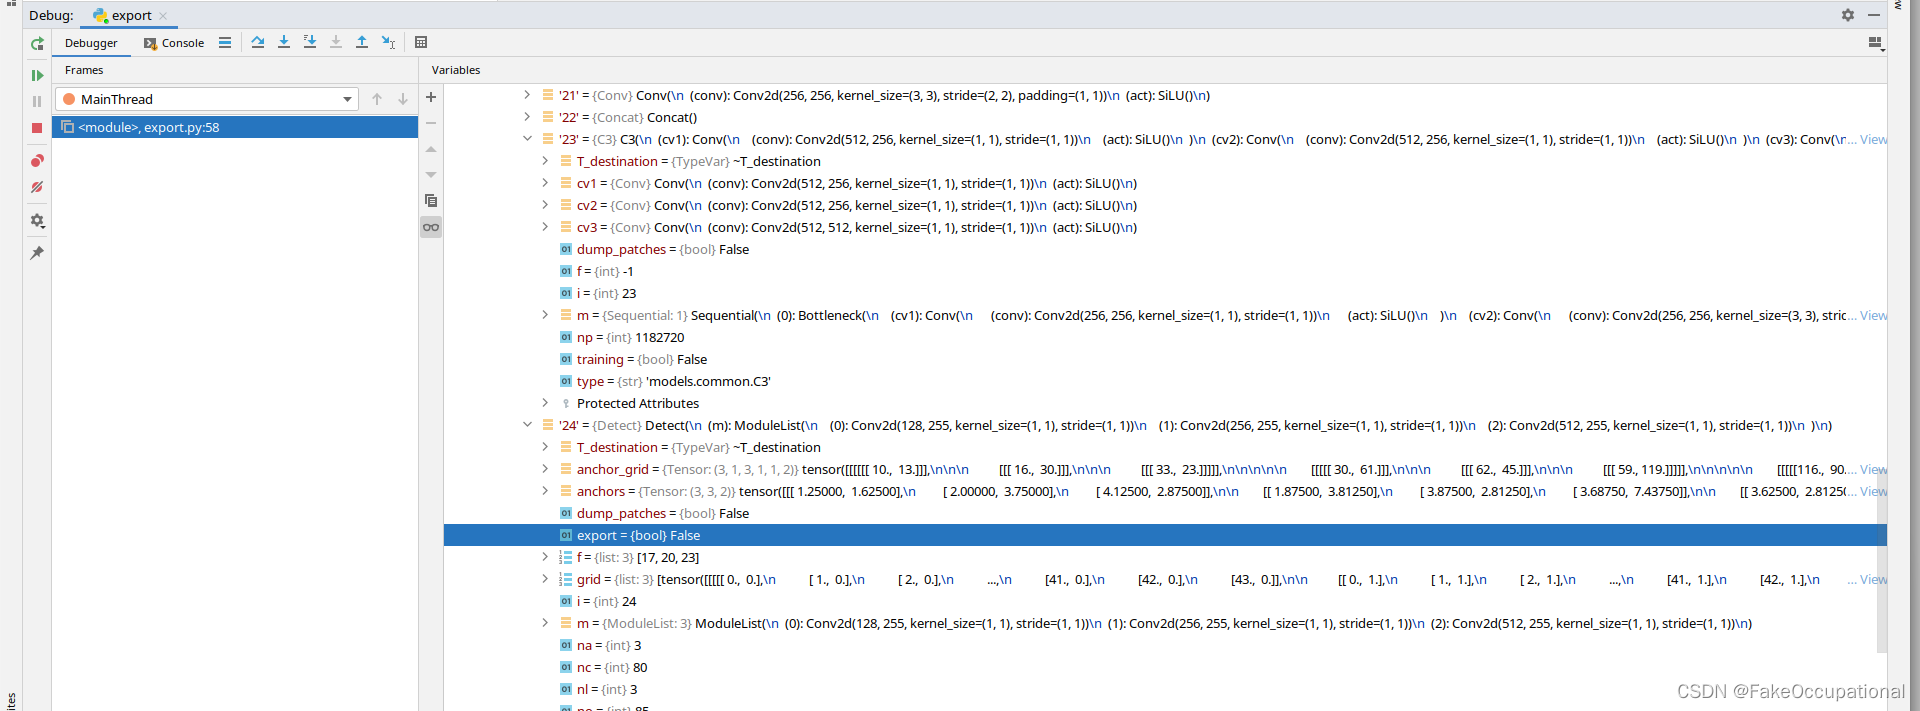Open the MainThread thread dropdown
Image resolution: width=1920 pixels, height=711 pixels.
[207, 99]
